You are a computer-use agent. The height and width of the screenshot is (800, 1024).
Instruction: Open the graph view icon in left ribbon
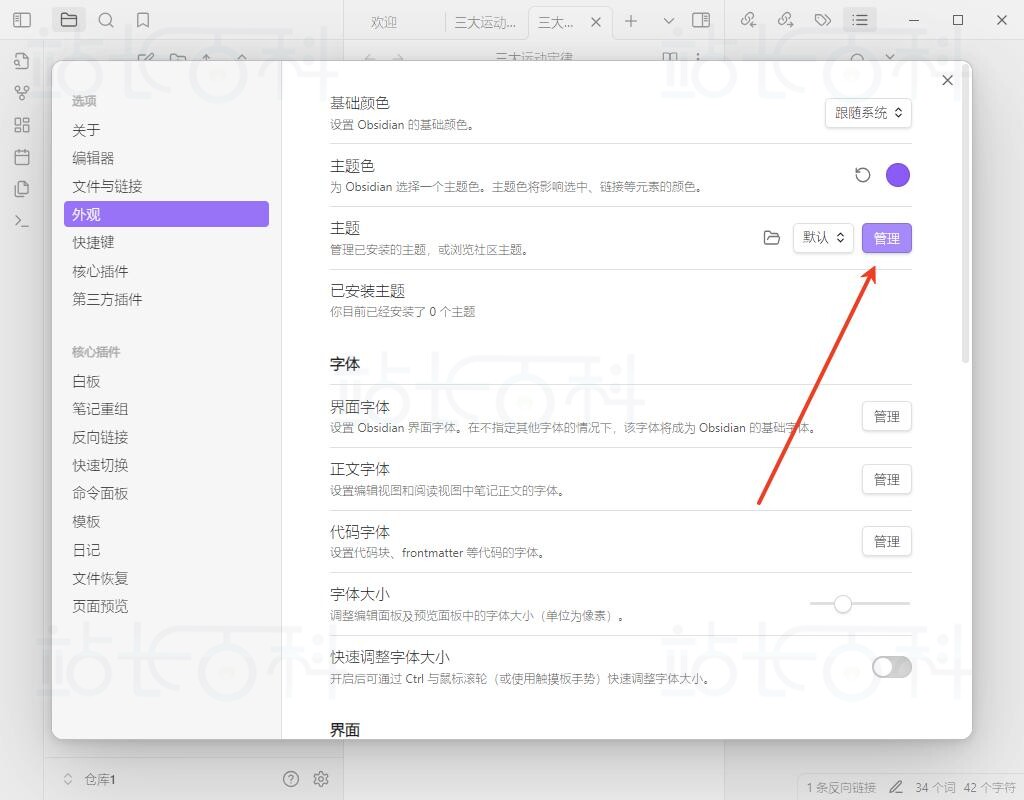[x=21, y=92]
